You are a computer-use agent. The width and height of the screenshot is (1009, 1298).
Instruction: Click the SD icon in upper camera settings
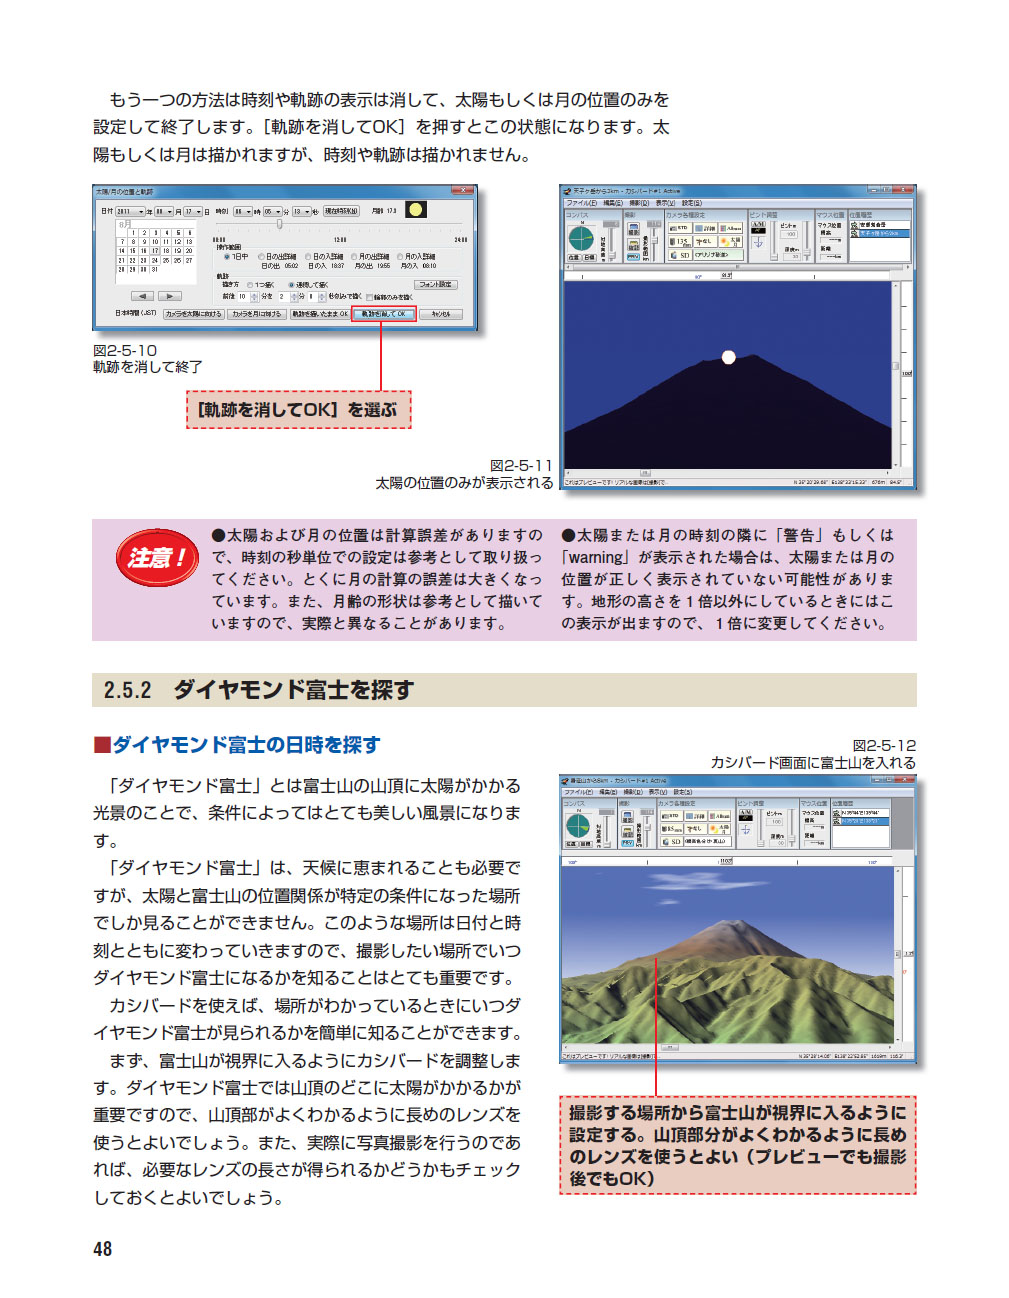click(x=680, y=255)
